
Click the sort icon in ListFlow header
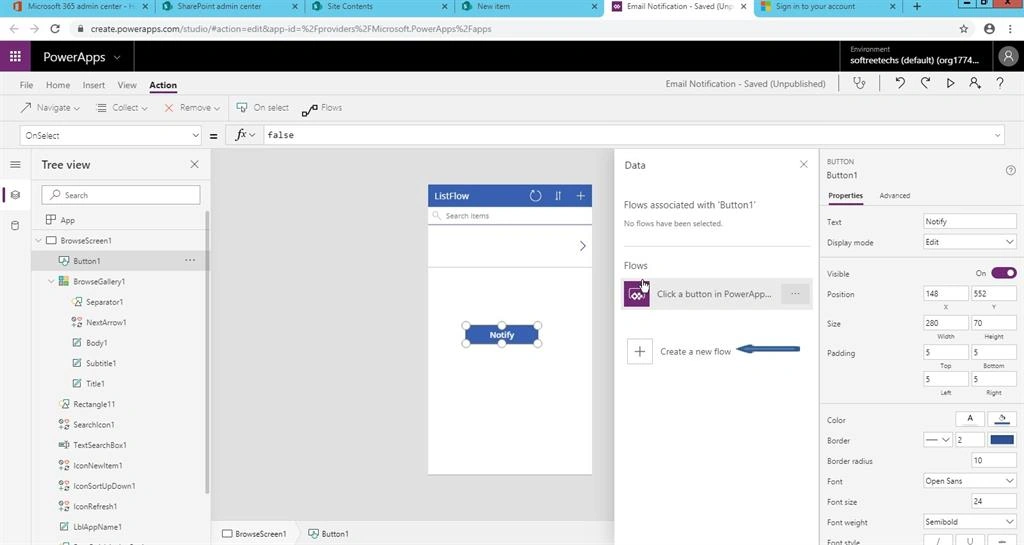point(558,196)
